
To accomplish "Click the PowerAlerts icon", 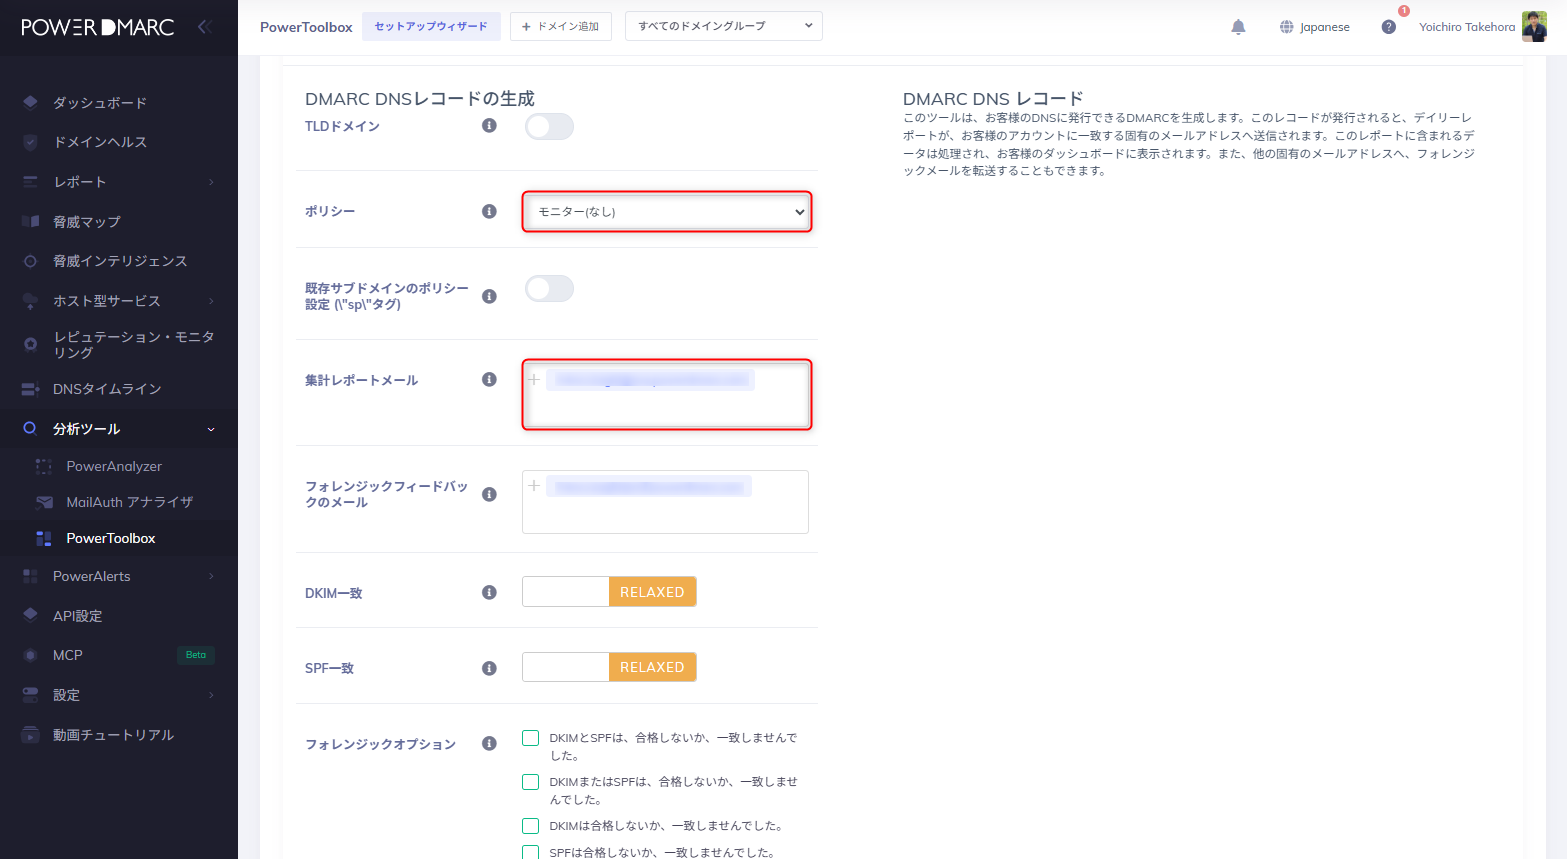I will point(30,576).
